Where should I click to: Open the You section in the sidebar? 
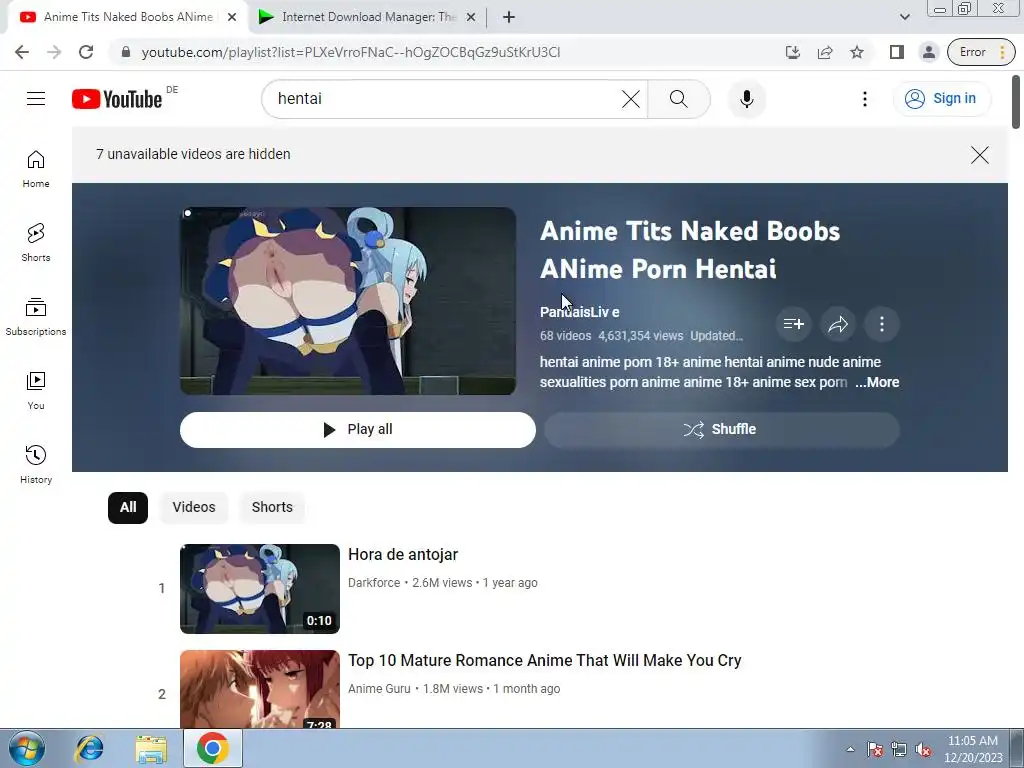coord(36,391)
